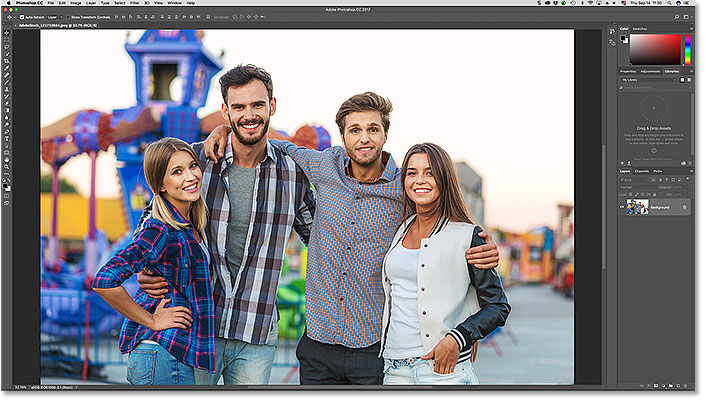Click add layer mask icon
The image size is (705, 400).
point(656,386)
